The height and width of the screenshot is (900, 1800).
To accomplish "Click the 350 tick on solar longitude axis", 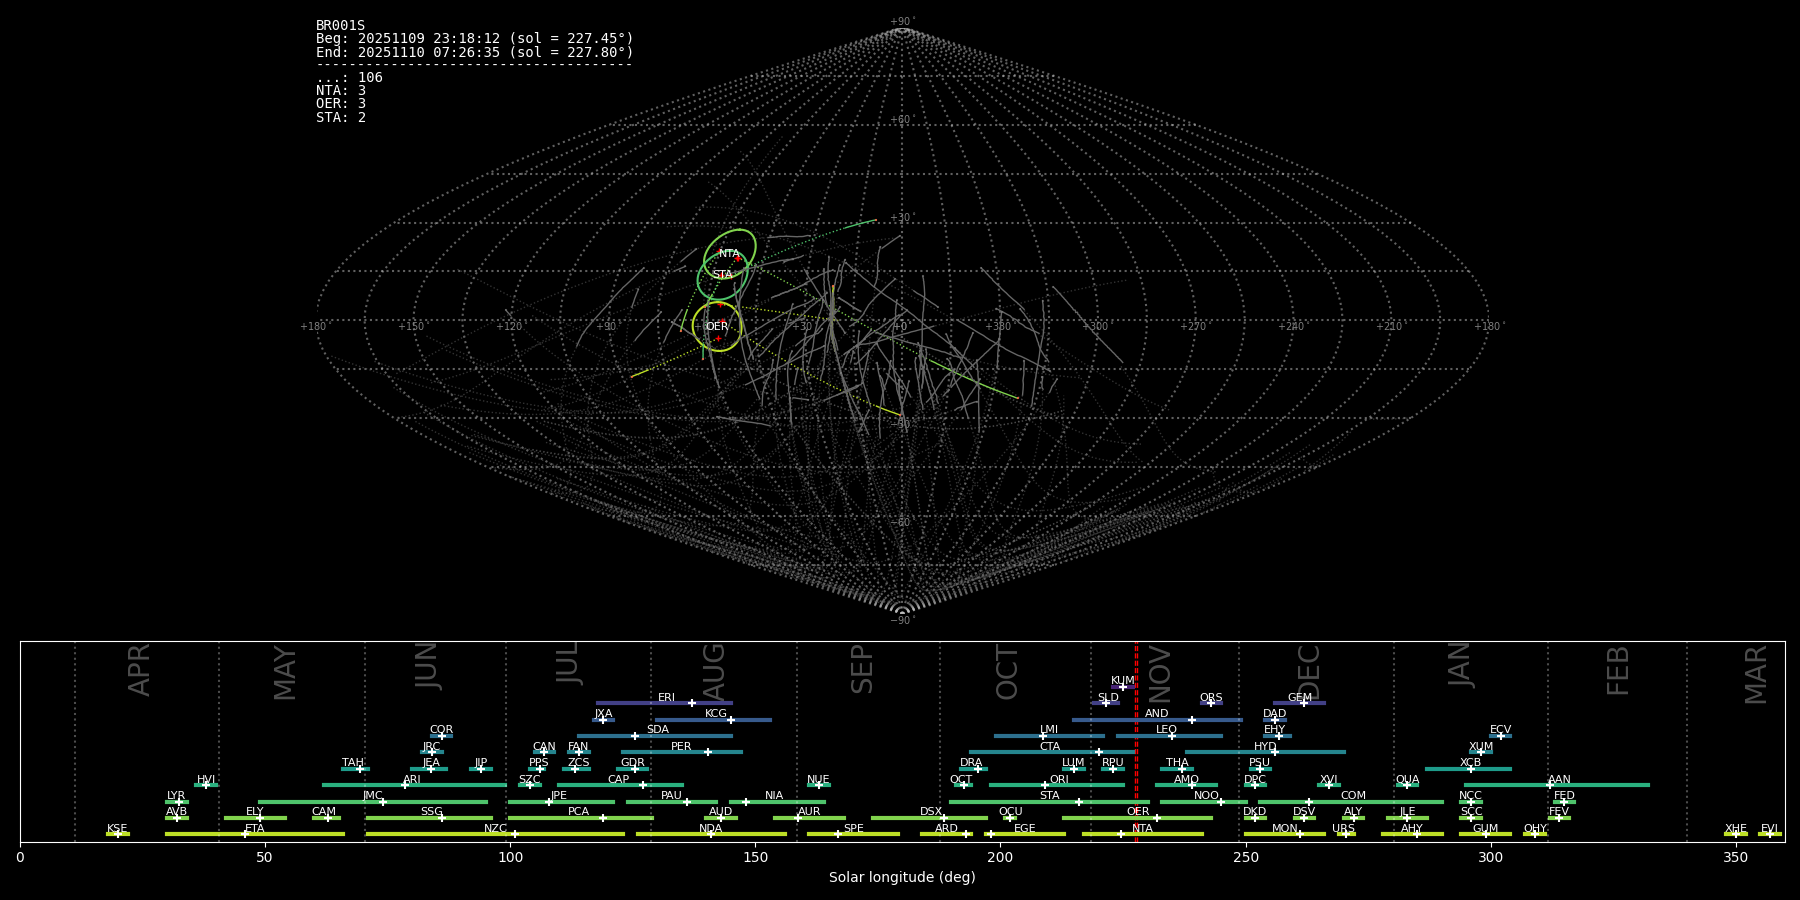I will tap(1735, 857).
